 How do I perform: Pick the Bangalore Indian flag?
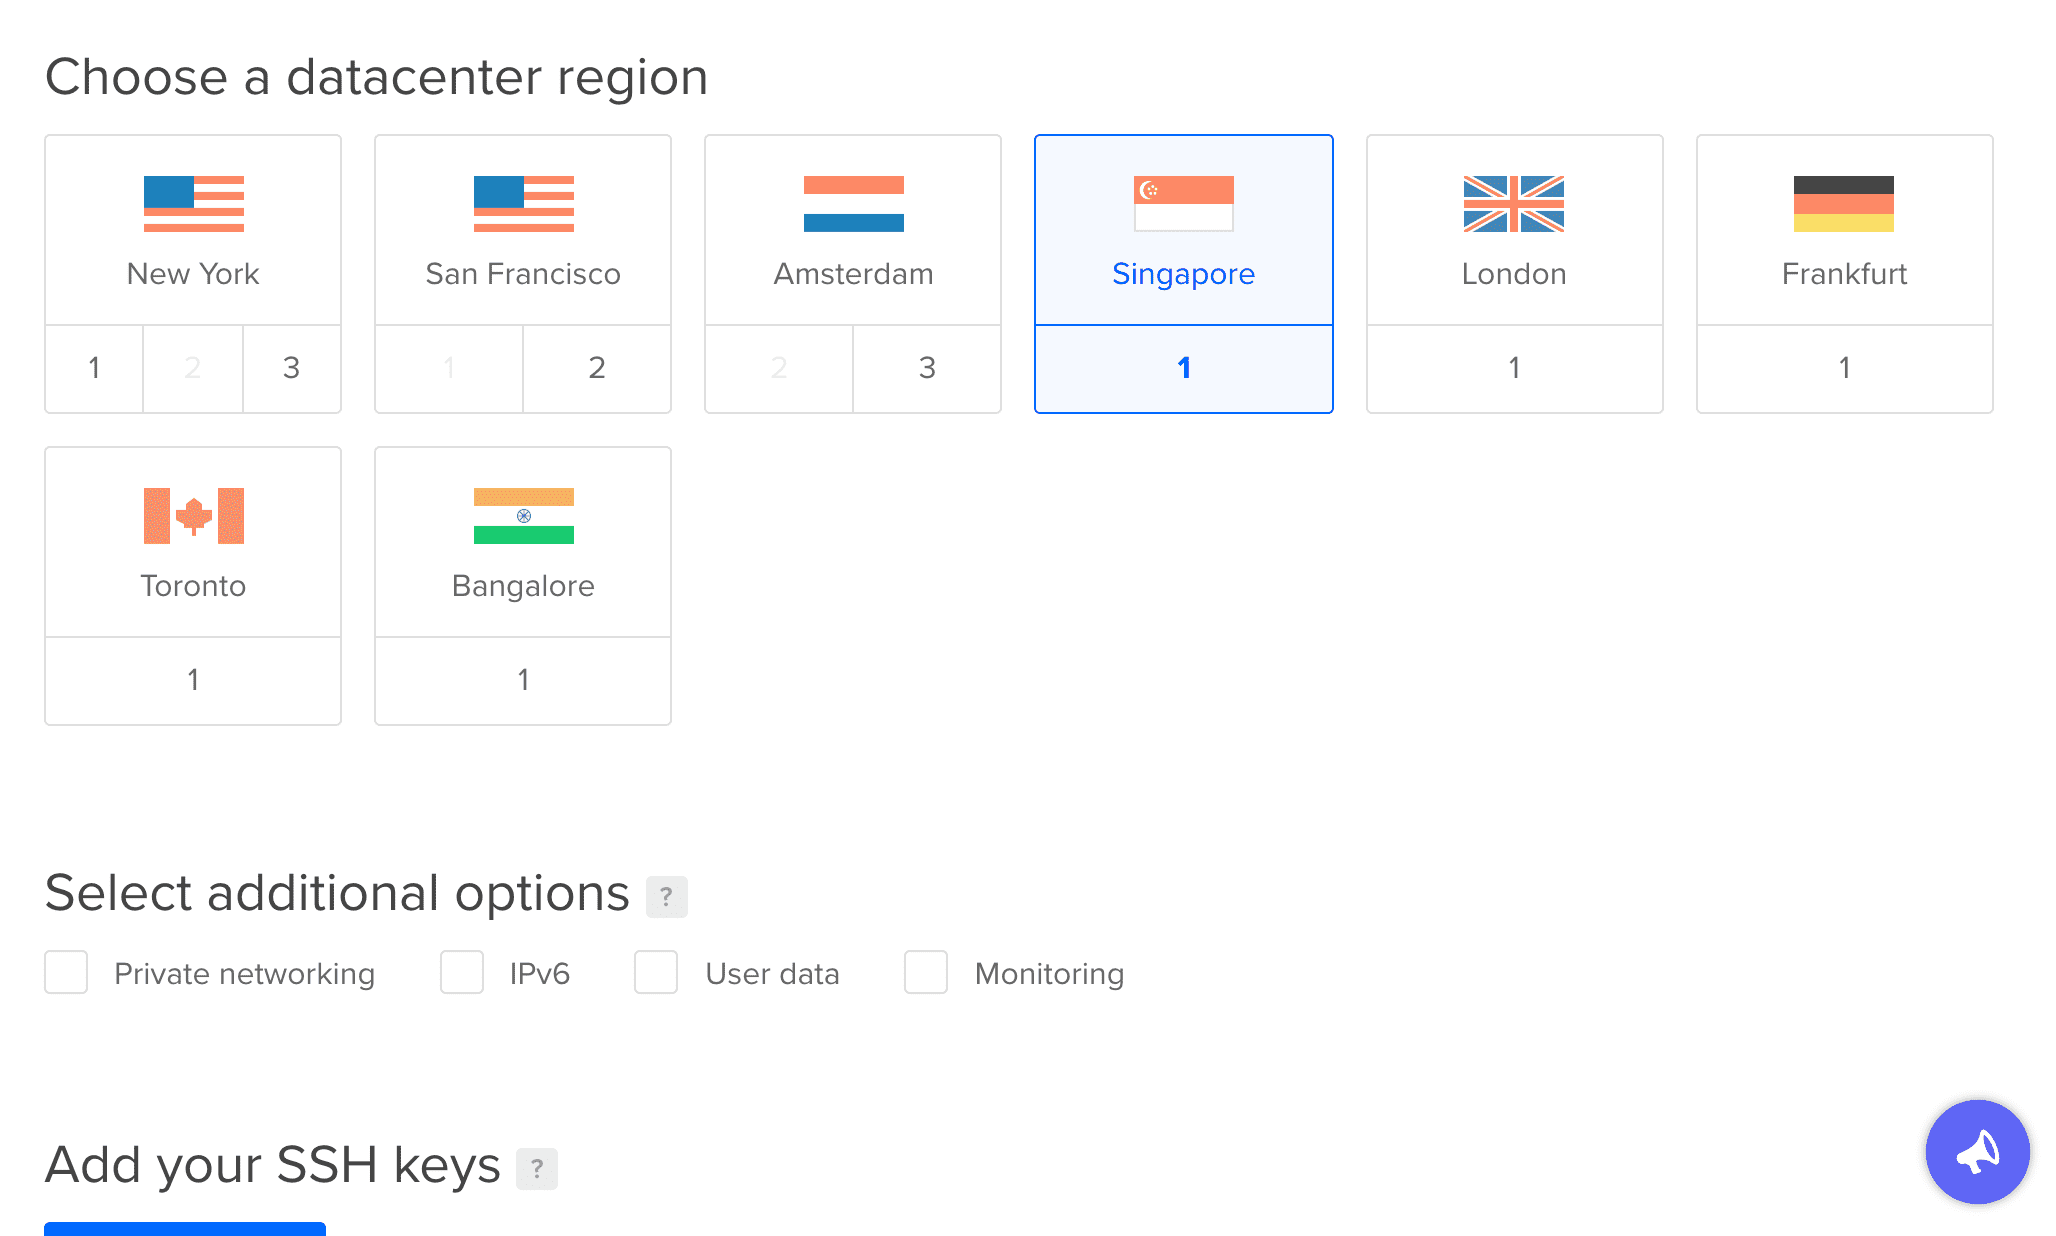(523, 516)
